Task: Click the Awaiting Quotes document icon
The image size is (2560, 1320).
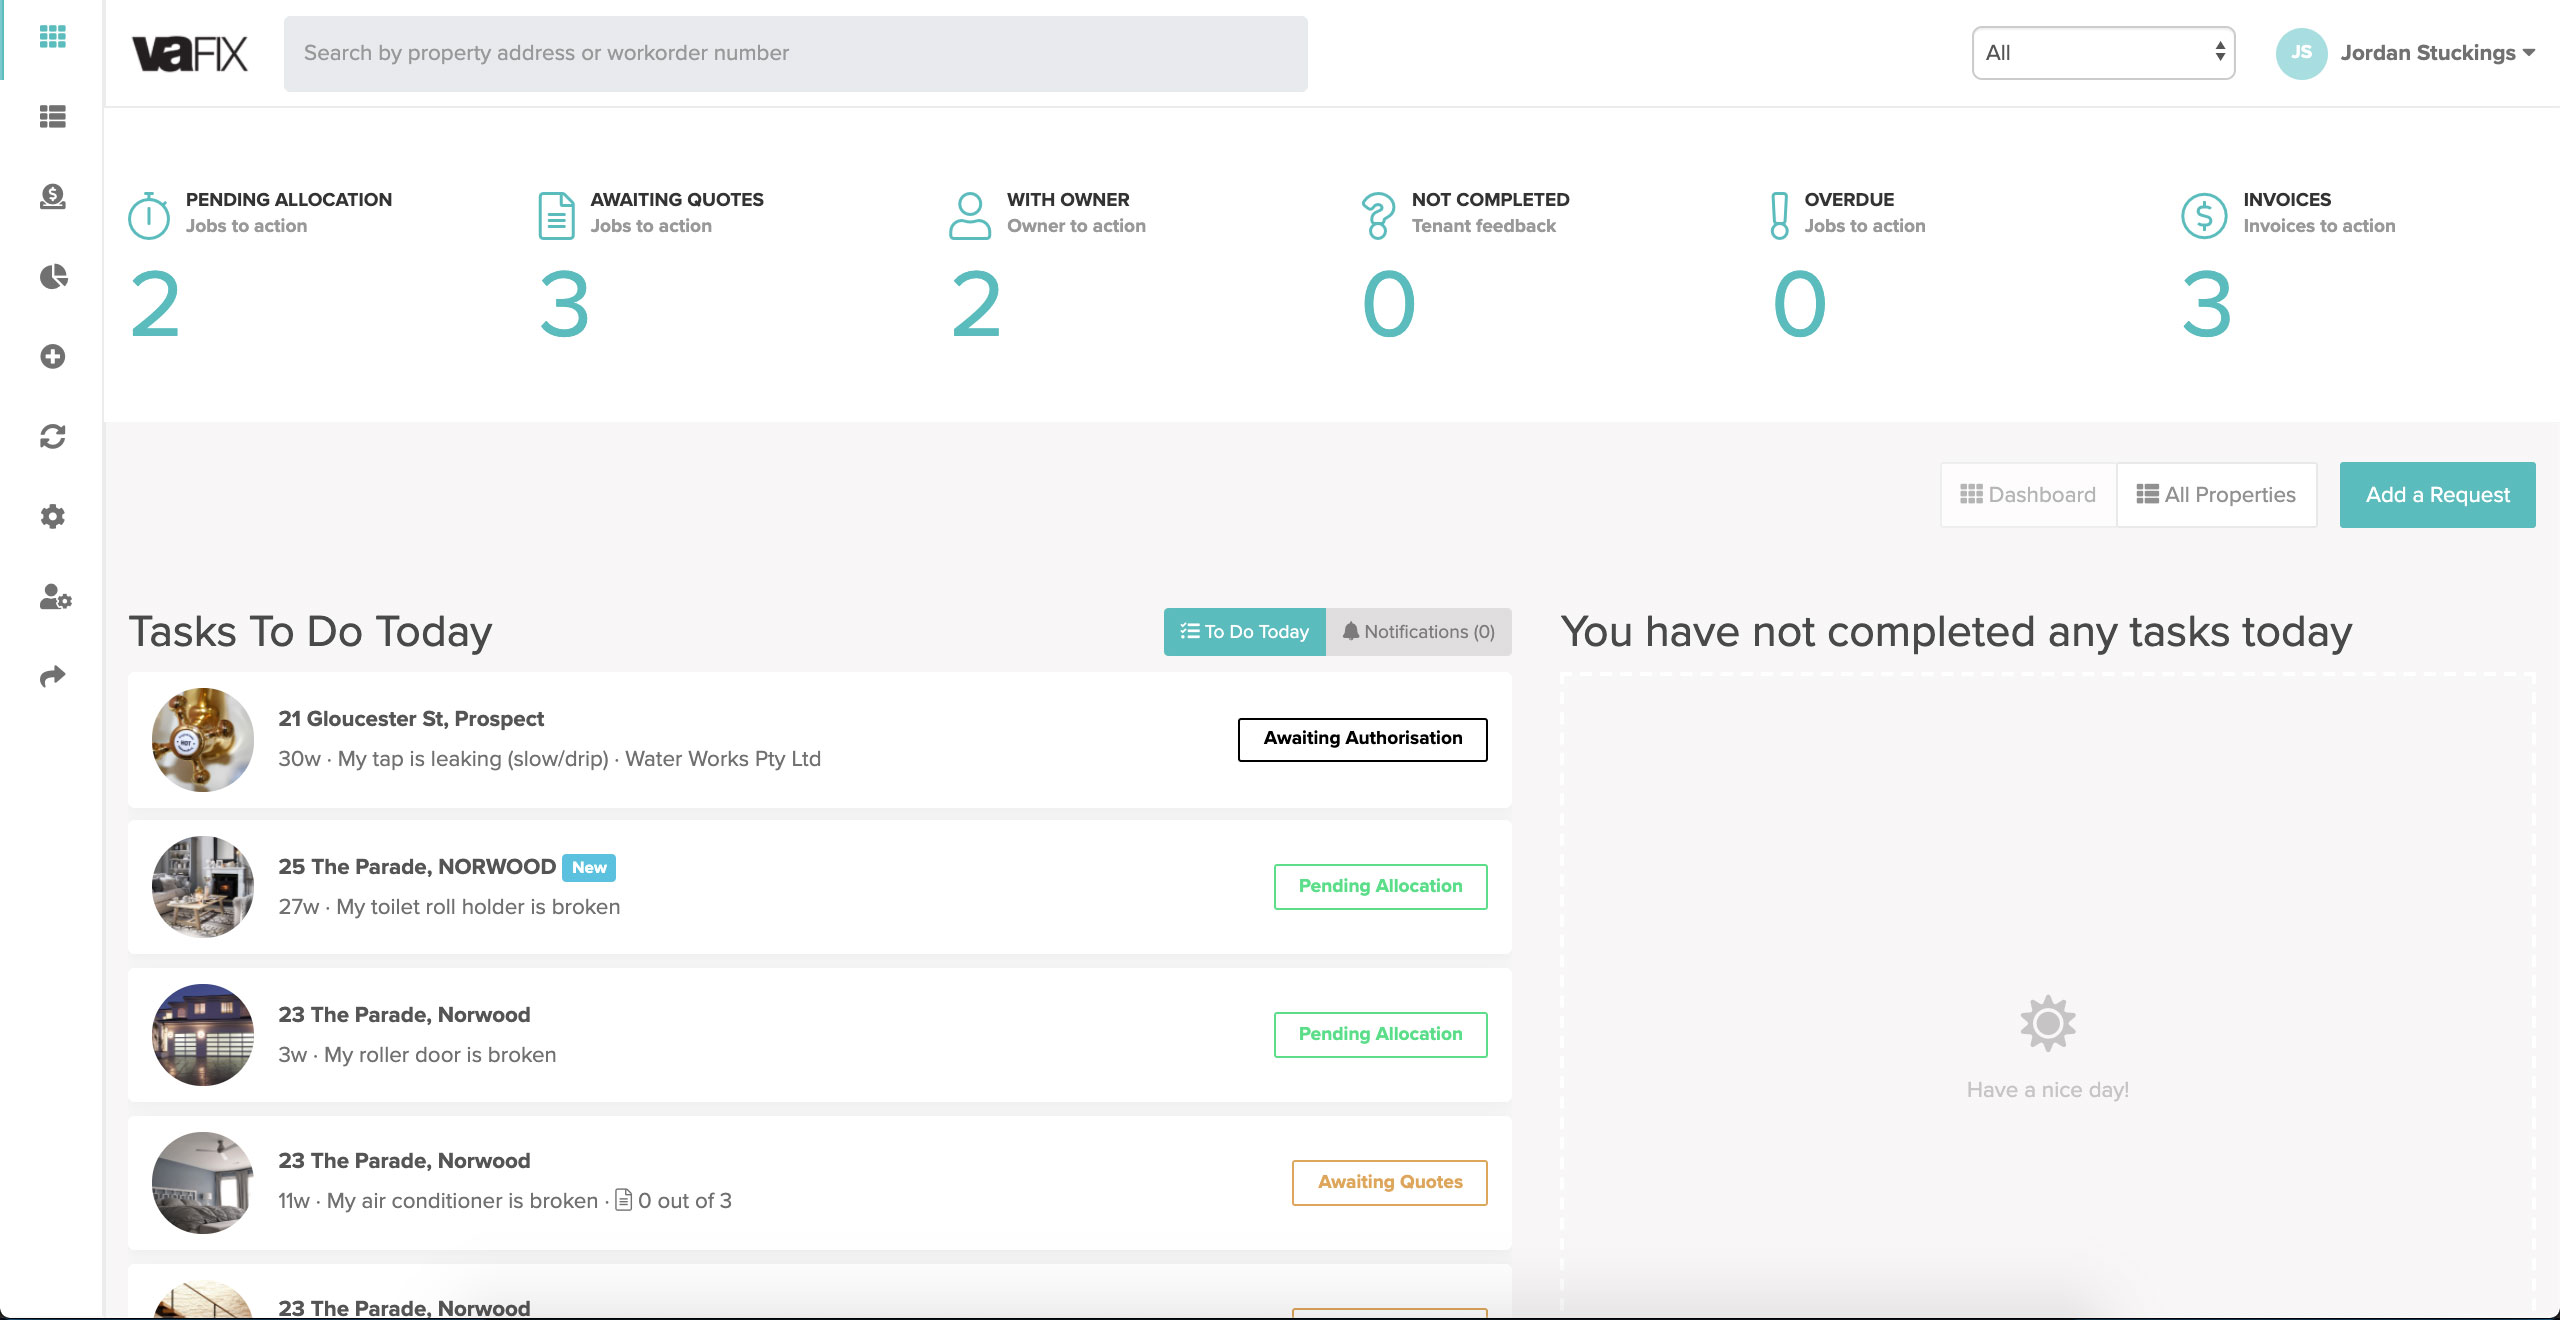Action: point(557,215)
